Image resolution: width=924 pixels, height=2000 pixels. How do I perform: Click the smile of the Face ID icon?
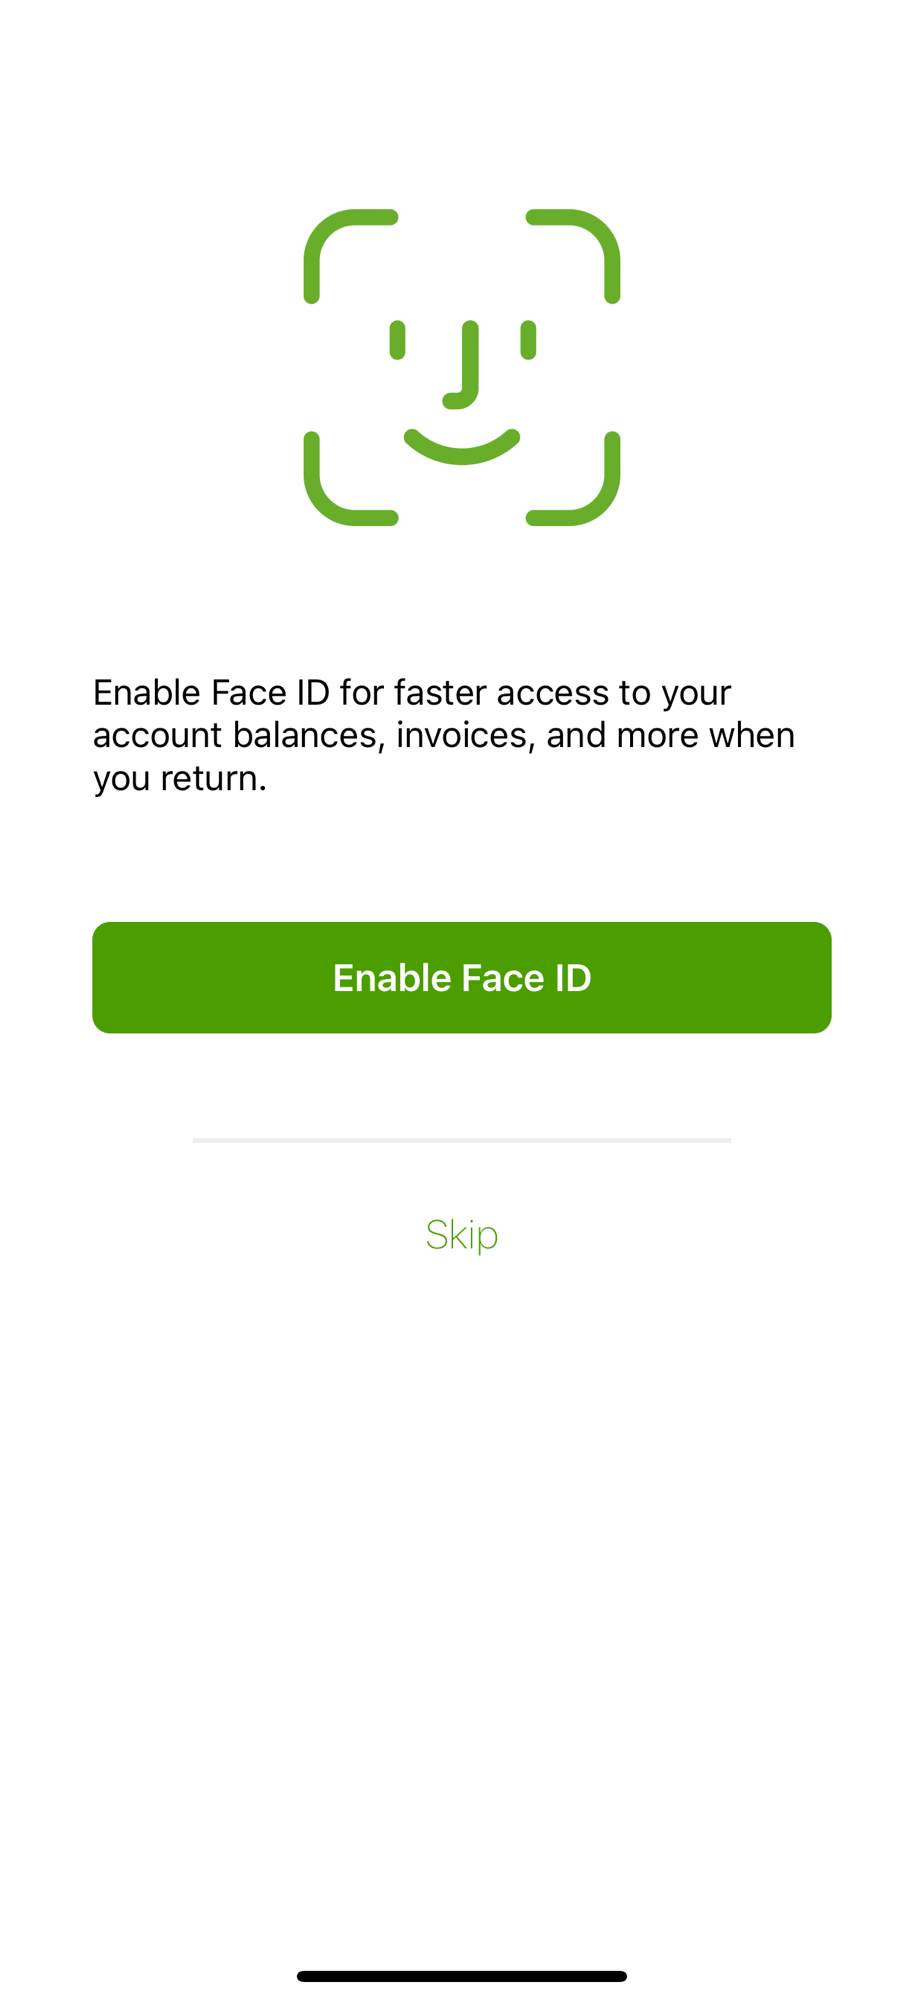[462, 446]
